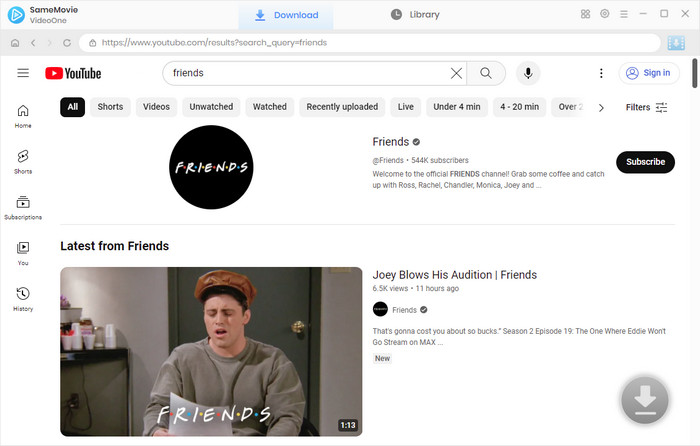Click the floating gray download button

coord(645,400)
